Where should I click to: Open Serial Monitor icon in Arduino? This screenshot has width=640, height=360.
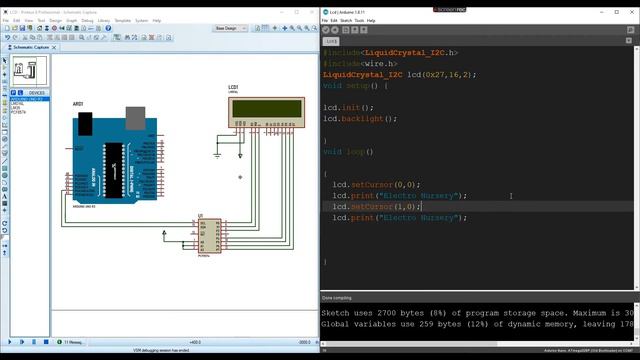631,30
